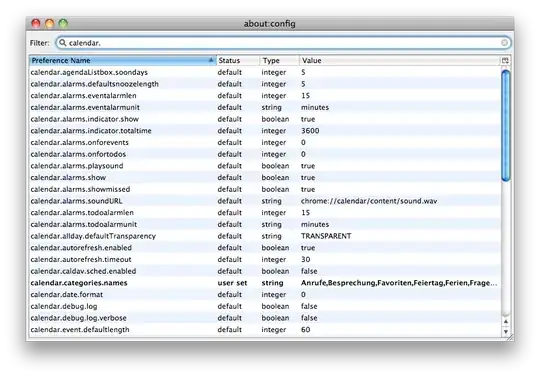
Task: Select calendar.alarms.todoalarmlen preference
Action: [x=265, y=213]
